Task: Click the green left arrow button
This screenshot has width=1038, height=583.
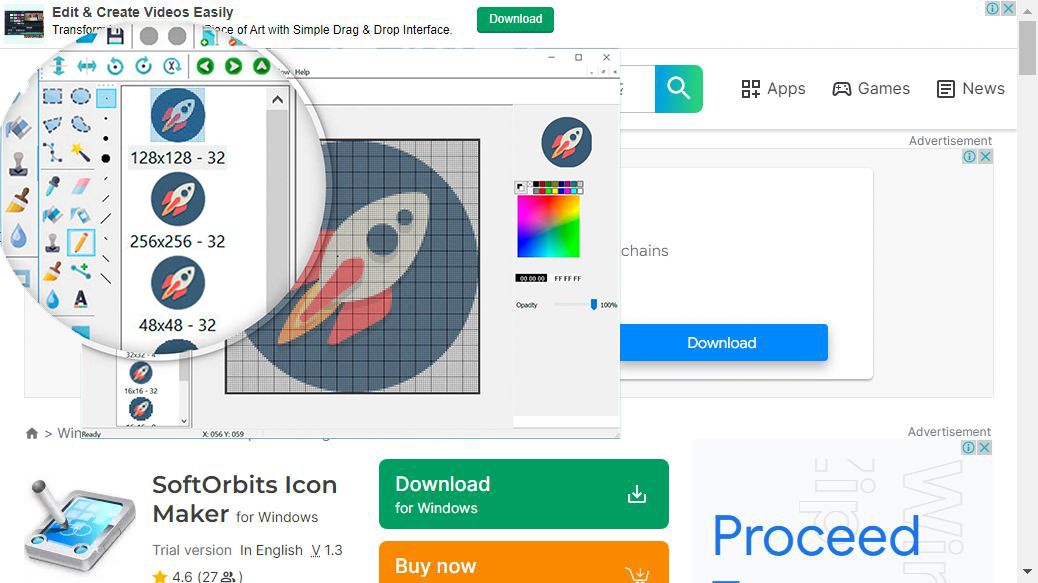Action: (205, 66)
